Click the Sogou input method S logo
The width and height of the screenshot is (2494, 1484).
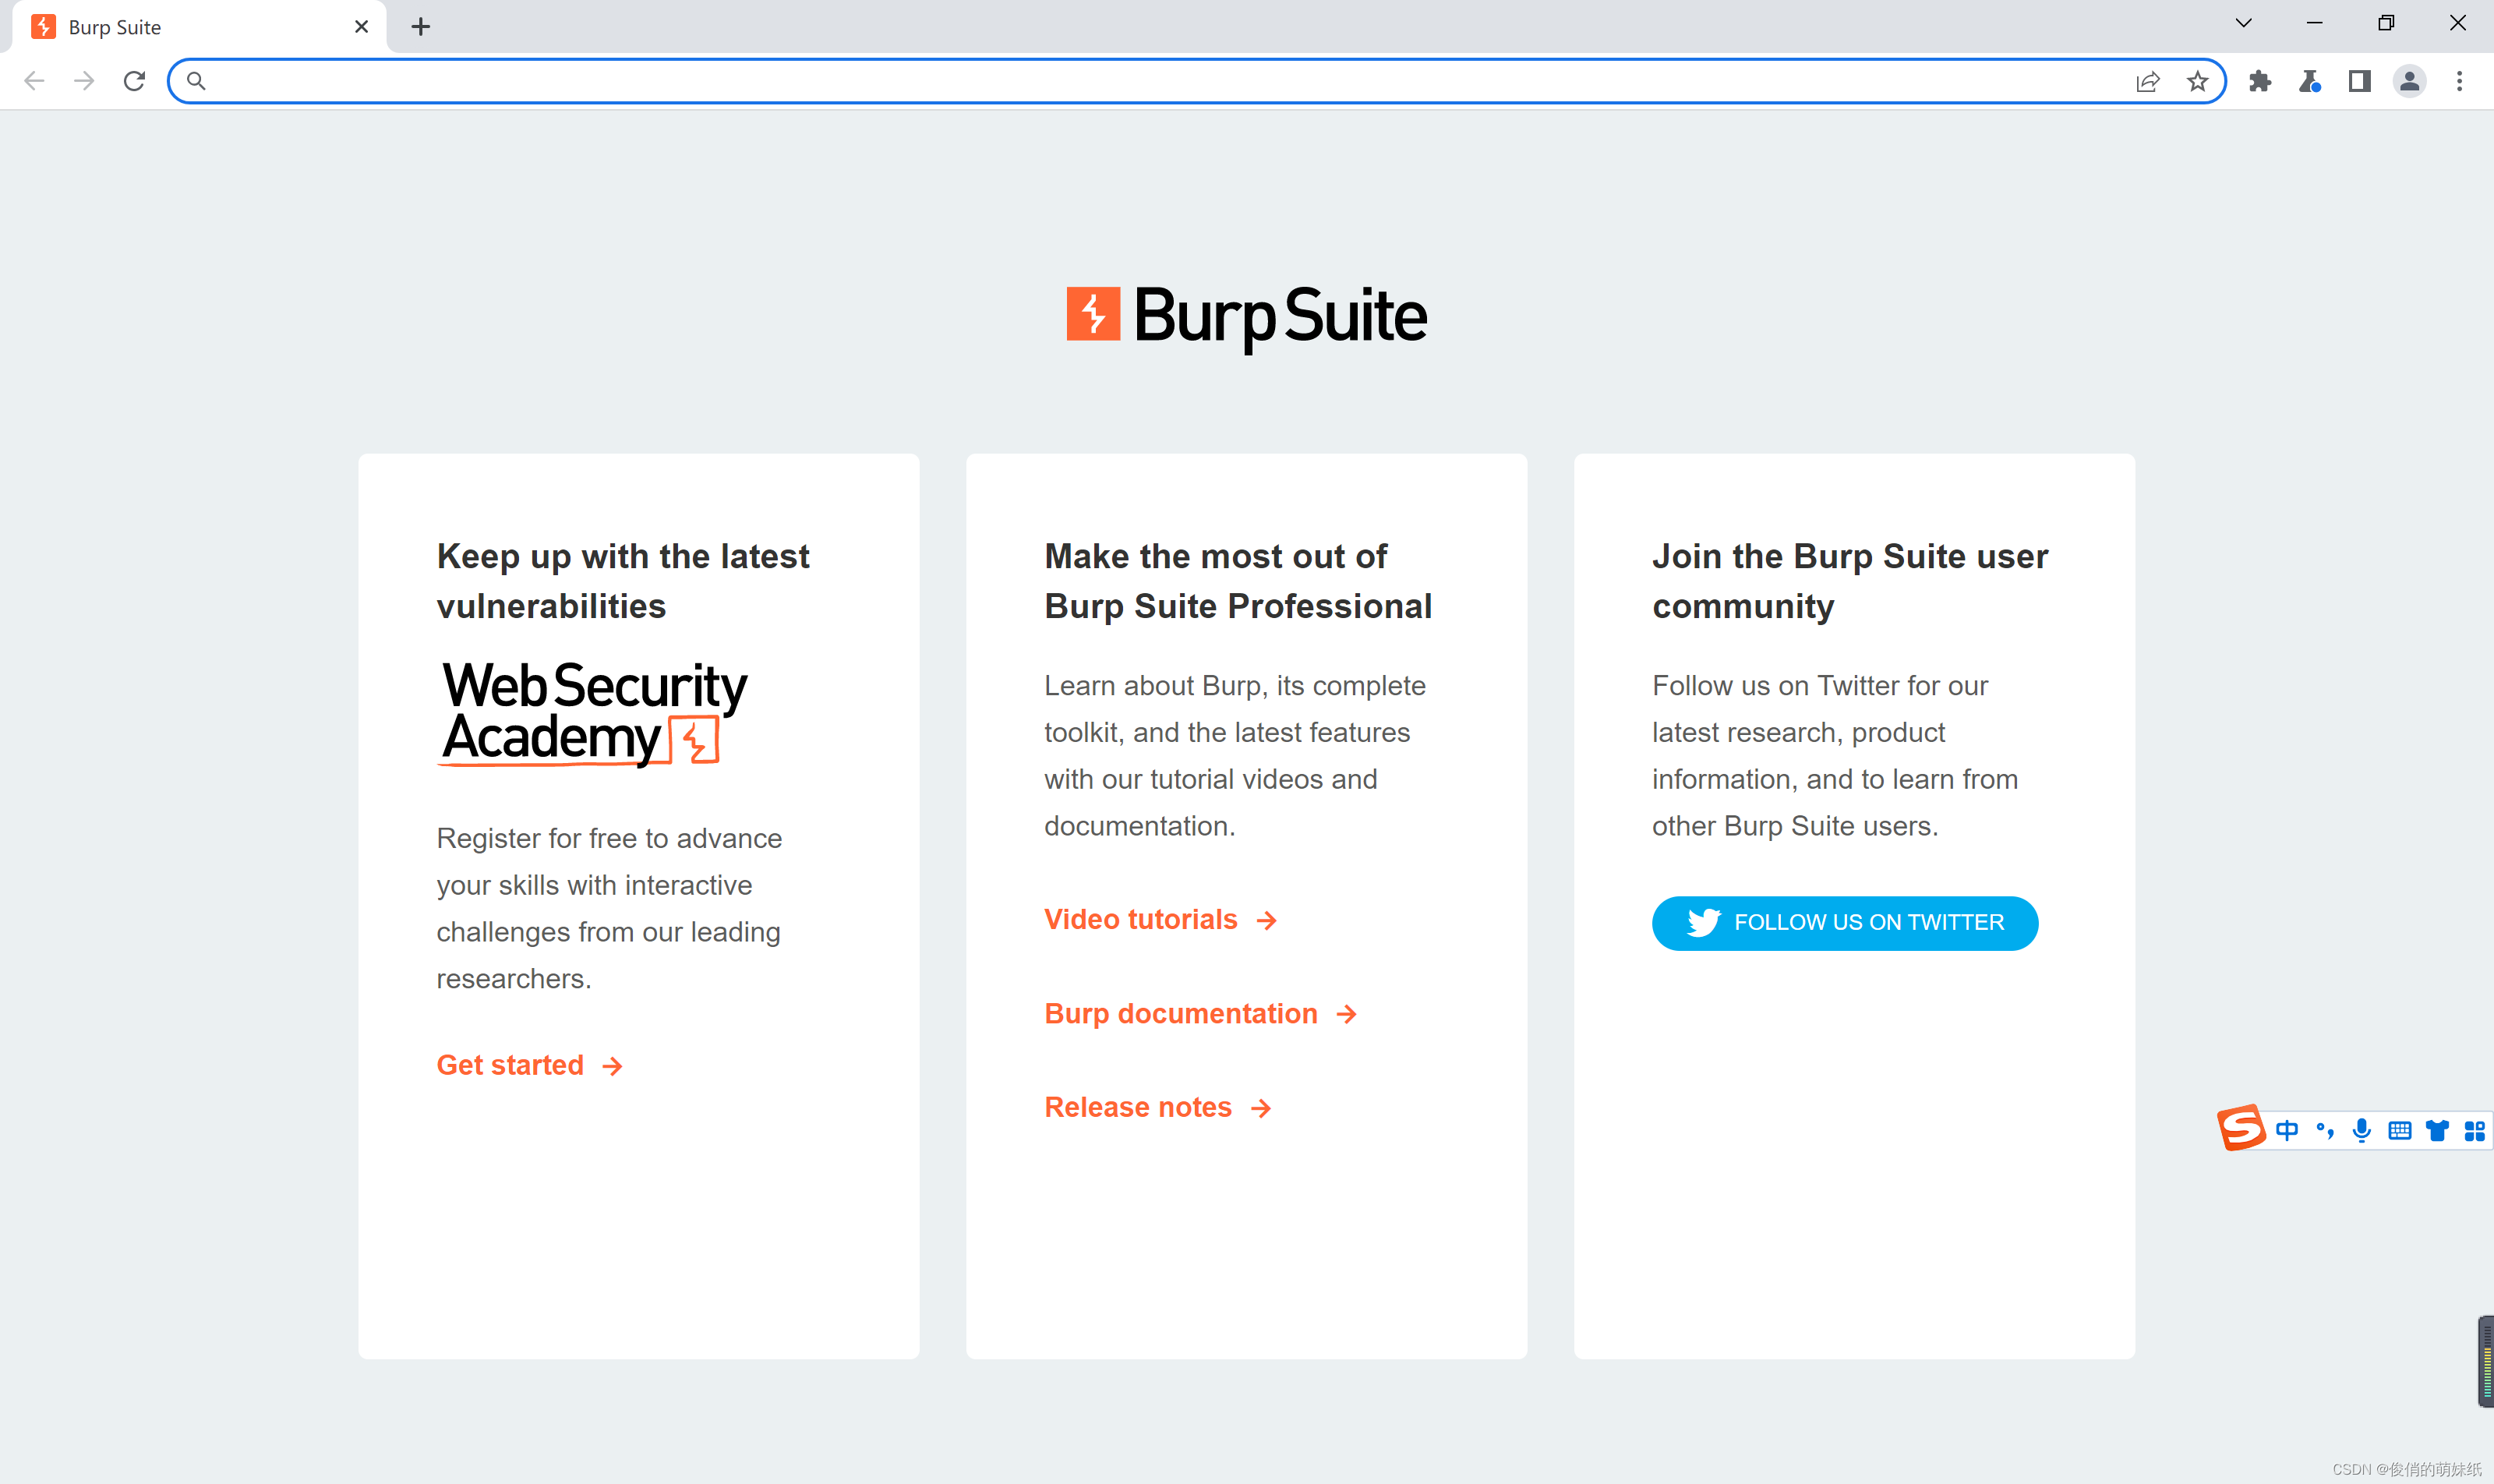(x=2240, y=1128)
